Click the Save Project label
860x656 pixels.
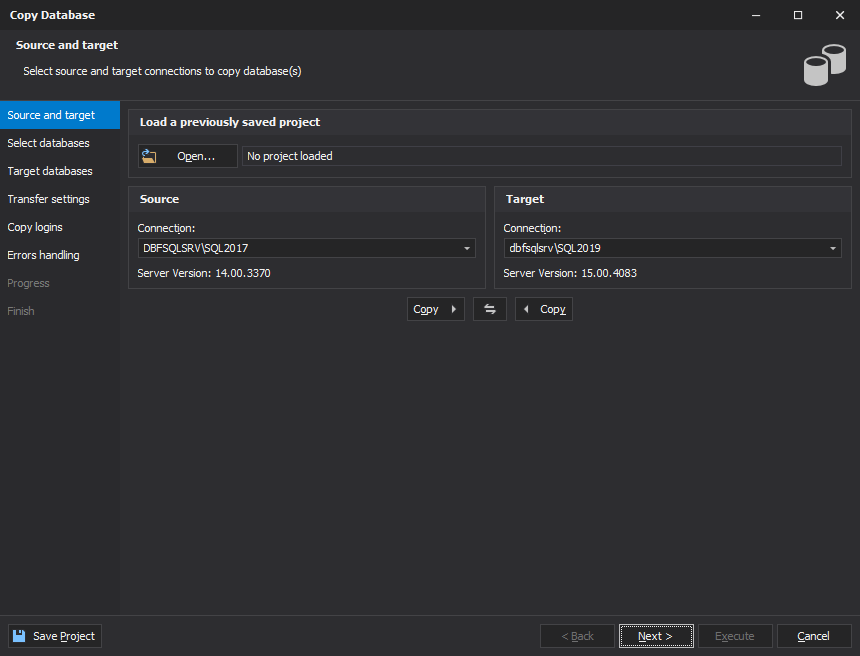click(64, 636)
